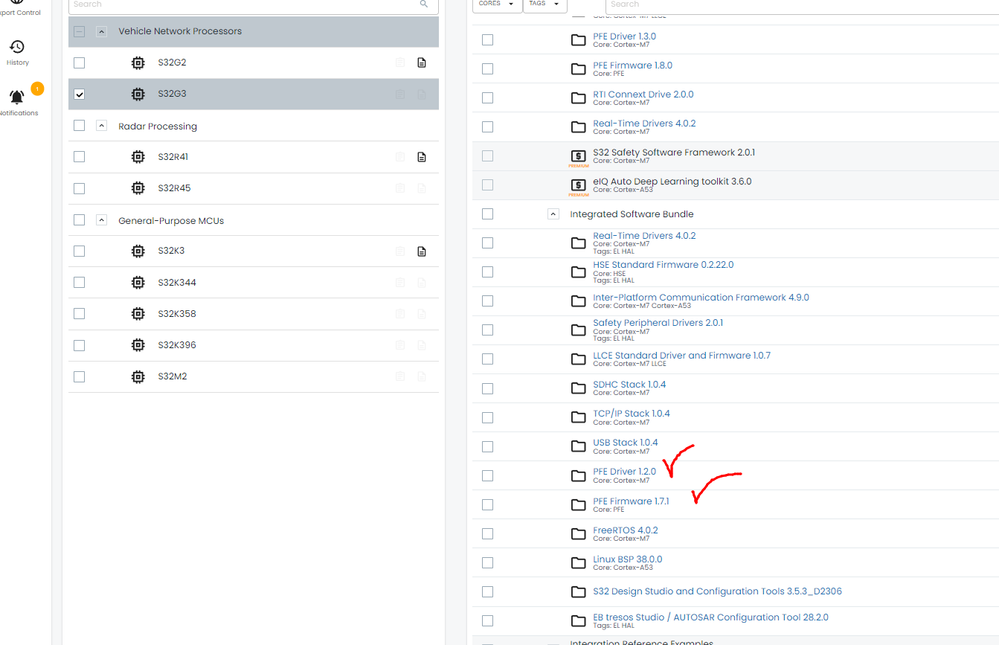Click the left panel search field
Viewport: 999px width, 645px height.
[253, 5]
